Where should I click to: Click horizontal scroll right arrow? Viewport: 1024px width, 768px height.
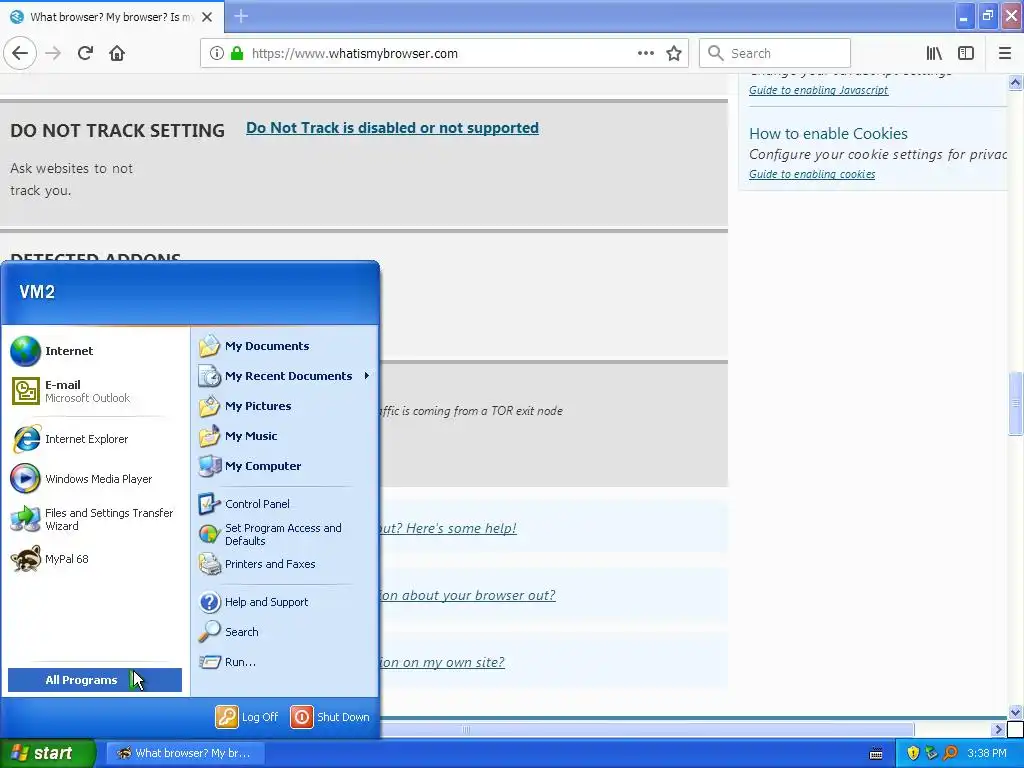click(998, 729)
